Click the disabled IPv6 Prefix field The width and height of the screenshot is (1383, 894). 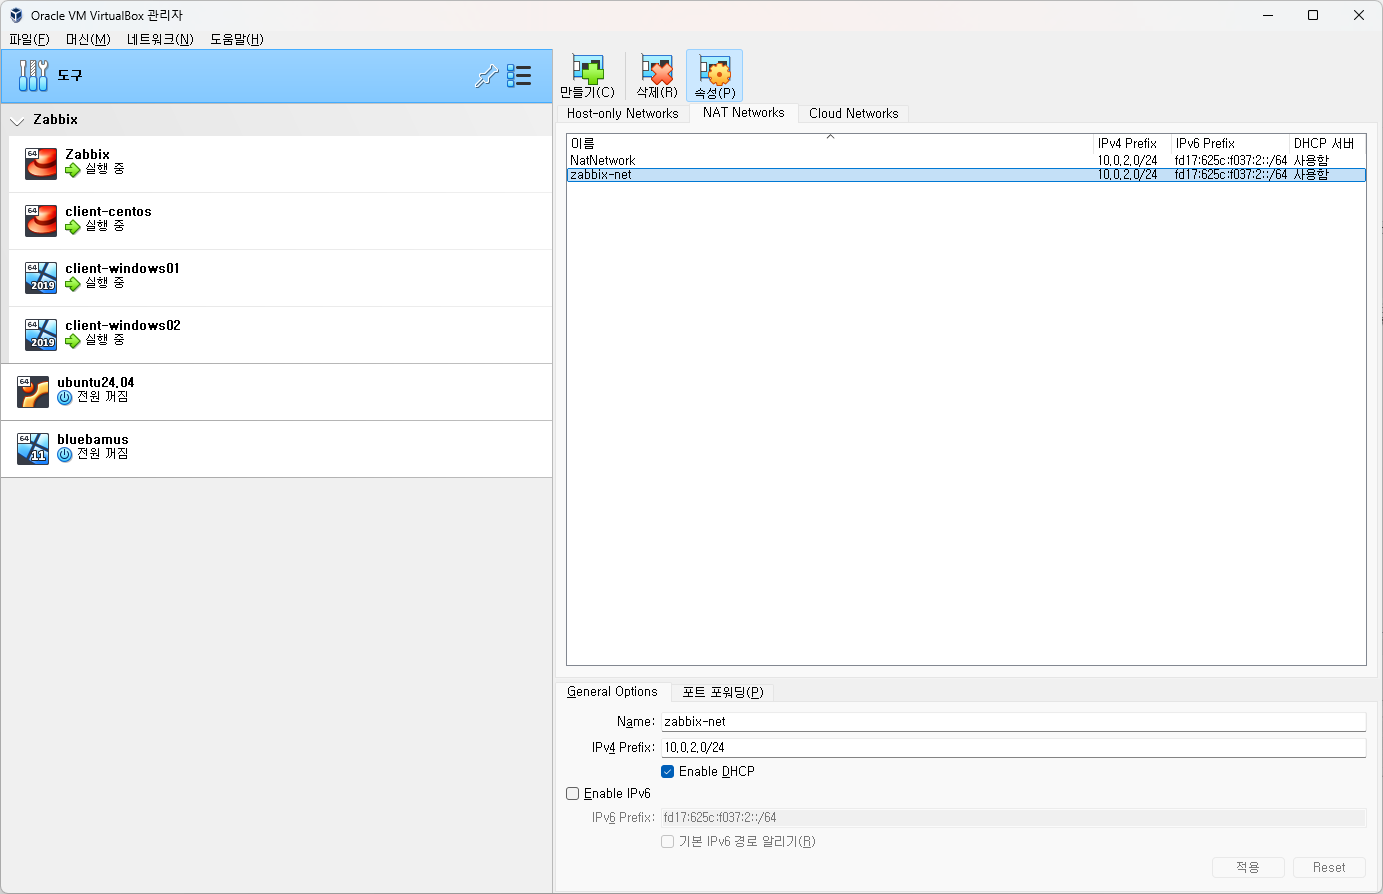[1013, 817]
